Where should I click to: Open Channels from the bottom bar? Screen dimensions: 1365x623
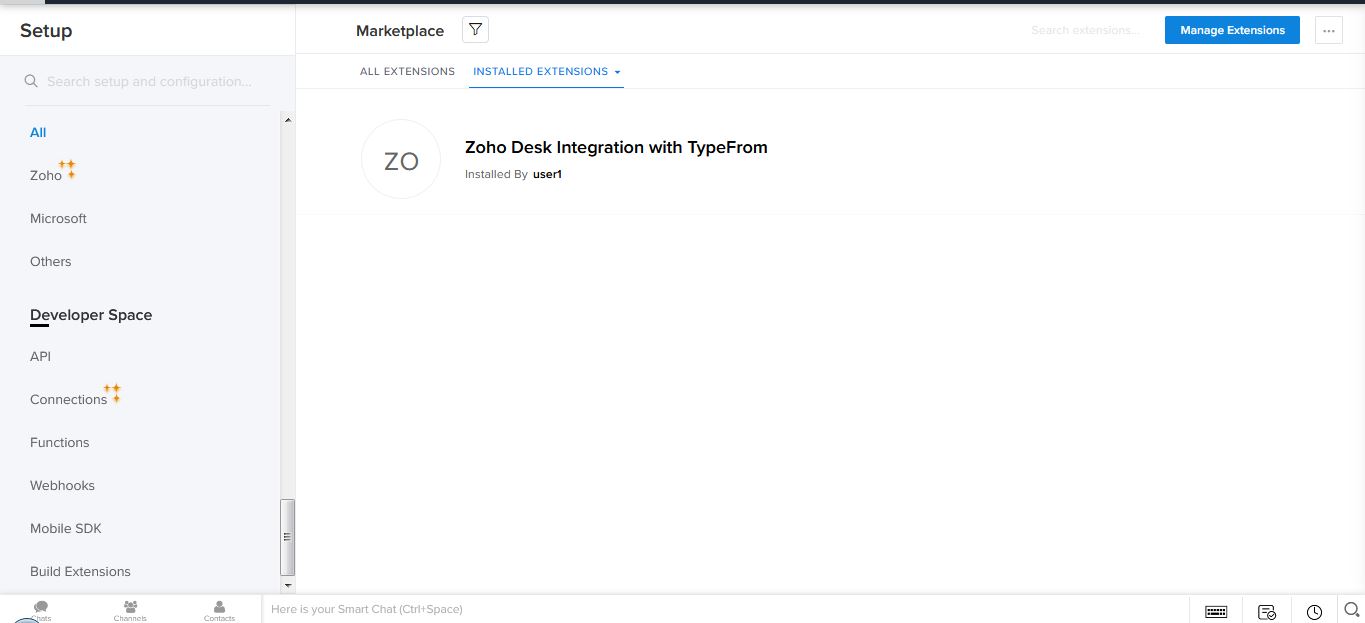[x=130, y=609]
